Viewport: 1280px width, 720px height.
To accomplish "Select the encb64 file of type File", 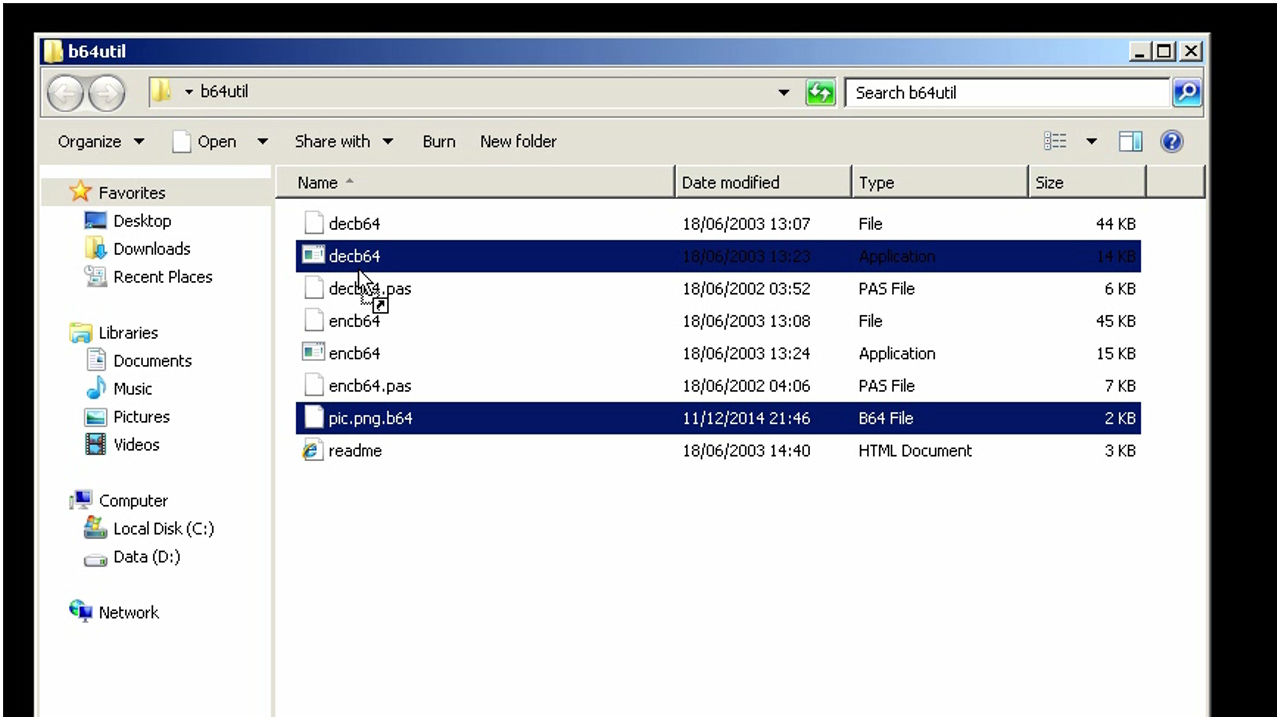I will click(718, 321).
